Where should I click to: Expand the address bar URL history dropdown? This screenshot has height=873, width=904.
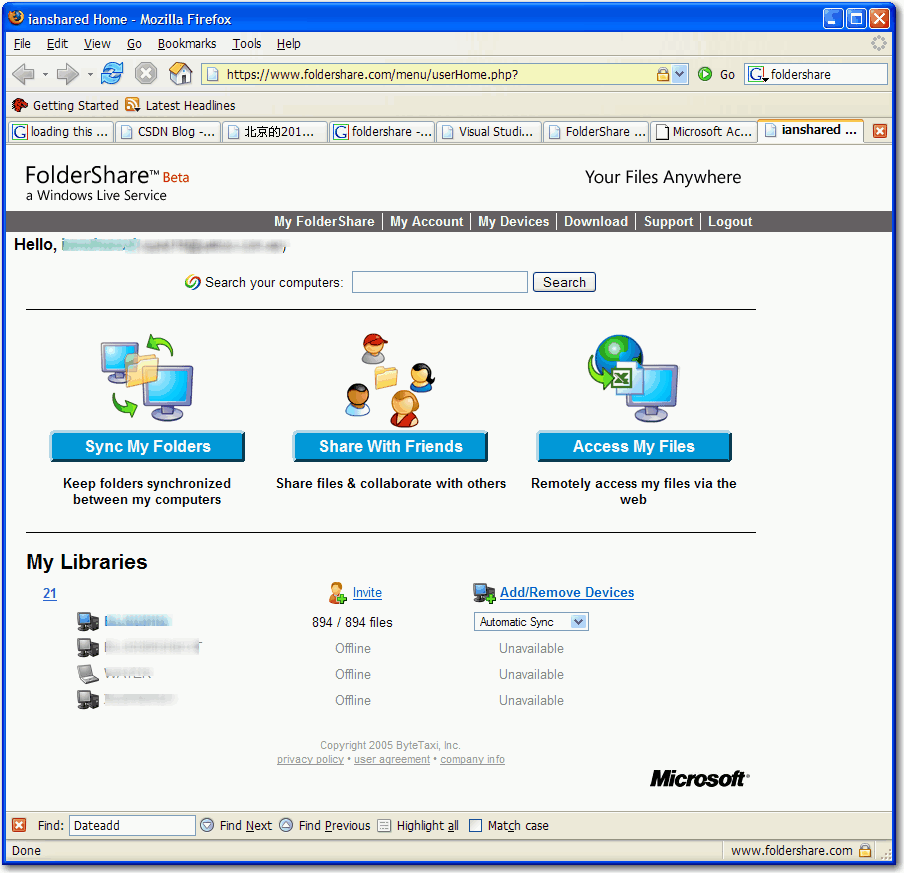[x=680, y=74]
